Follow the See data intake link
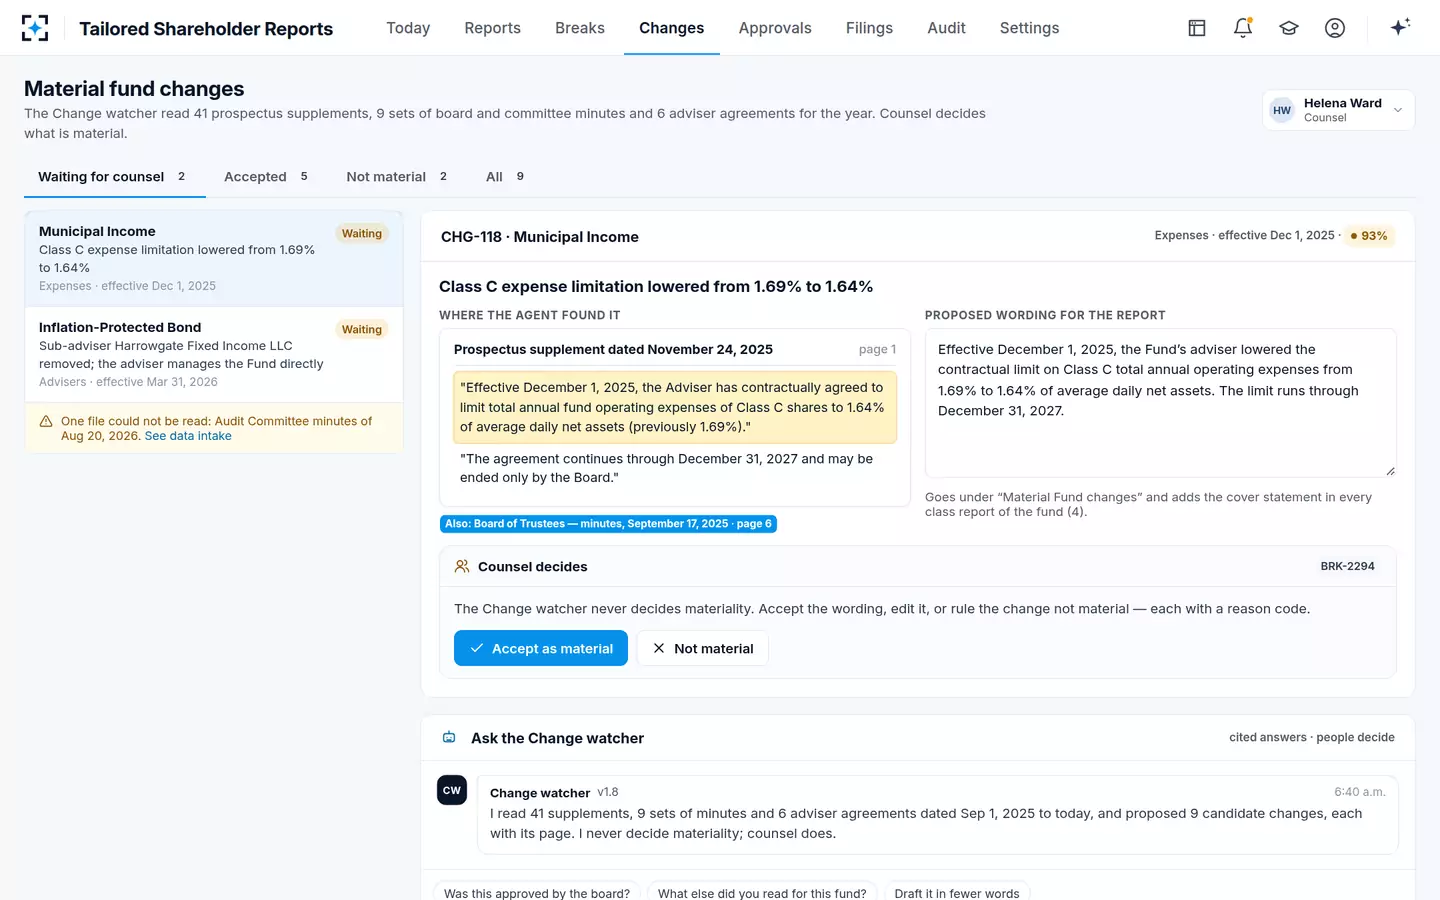 pyautogui.click(x=188, y=436)
